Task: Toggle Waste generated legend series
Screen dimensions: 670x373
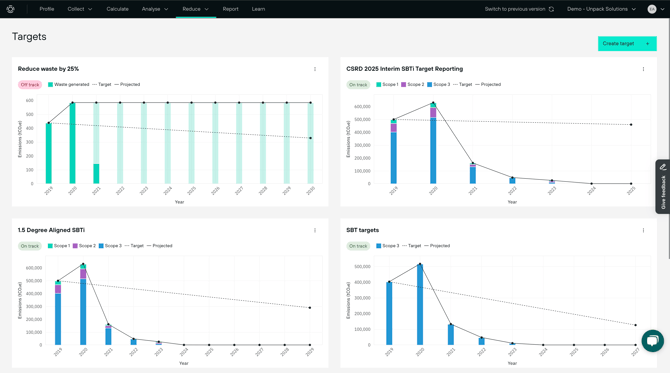Action: (x=68, y=85)
